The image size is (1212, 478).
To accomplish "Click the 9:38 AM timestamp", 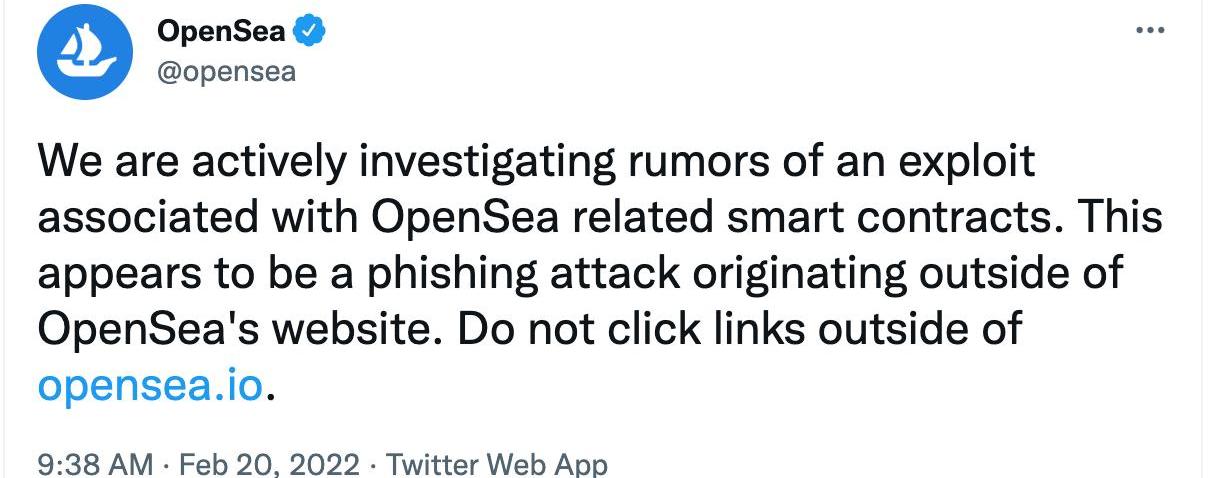I will pos(96,465).
